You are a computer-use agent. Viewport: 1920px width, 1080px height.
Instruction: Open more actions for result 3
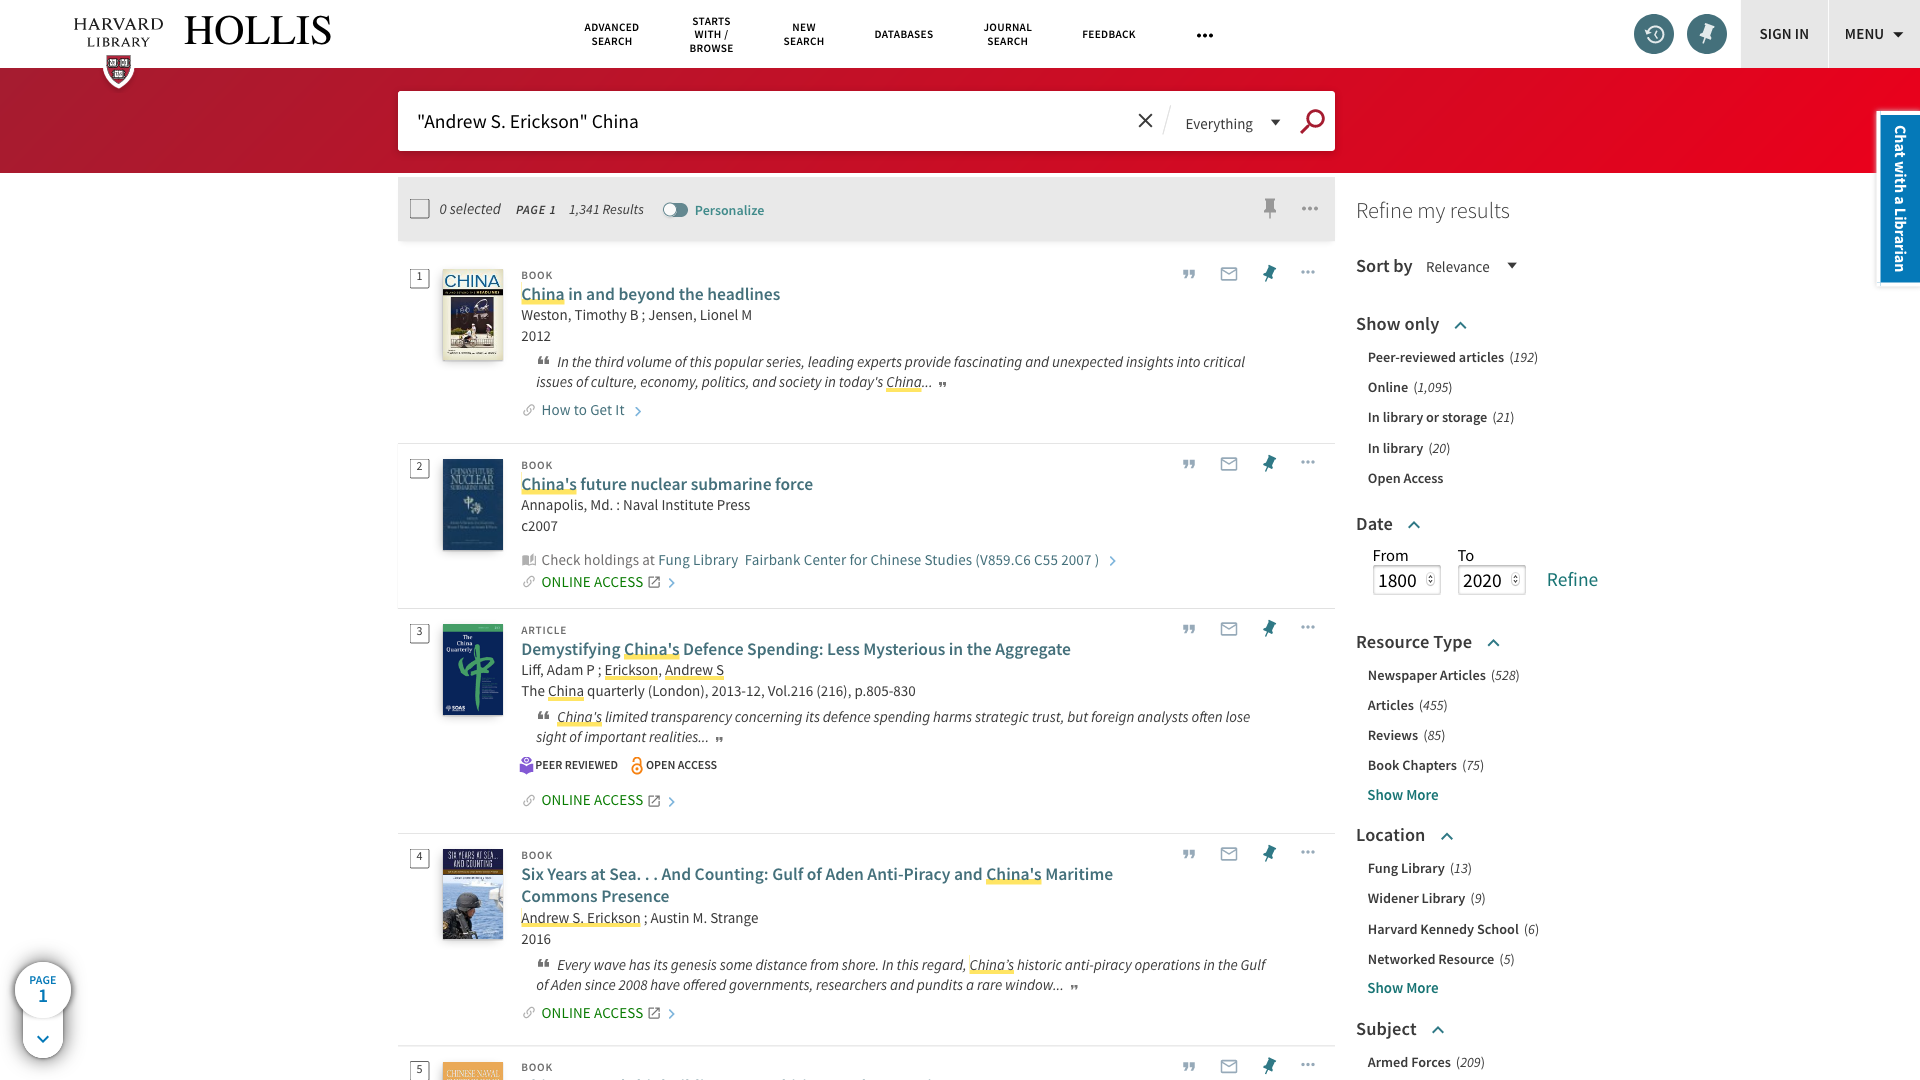(x=1308, y=627)
